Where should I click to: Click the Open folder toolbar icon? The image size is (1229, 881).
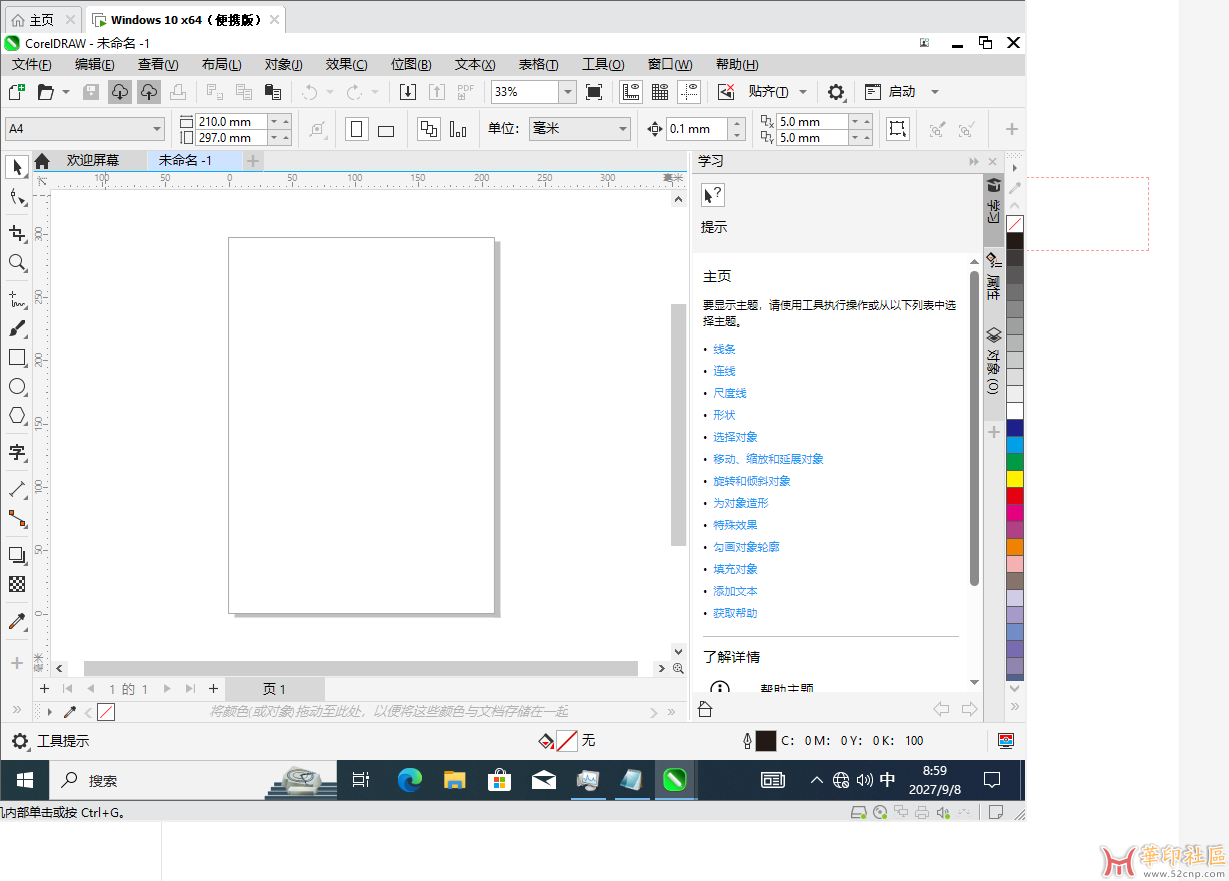(x=46, y=92)
